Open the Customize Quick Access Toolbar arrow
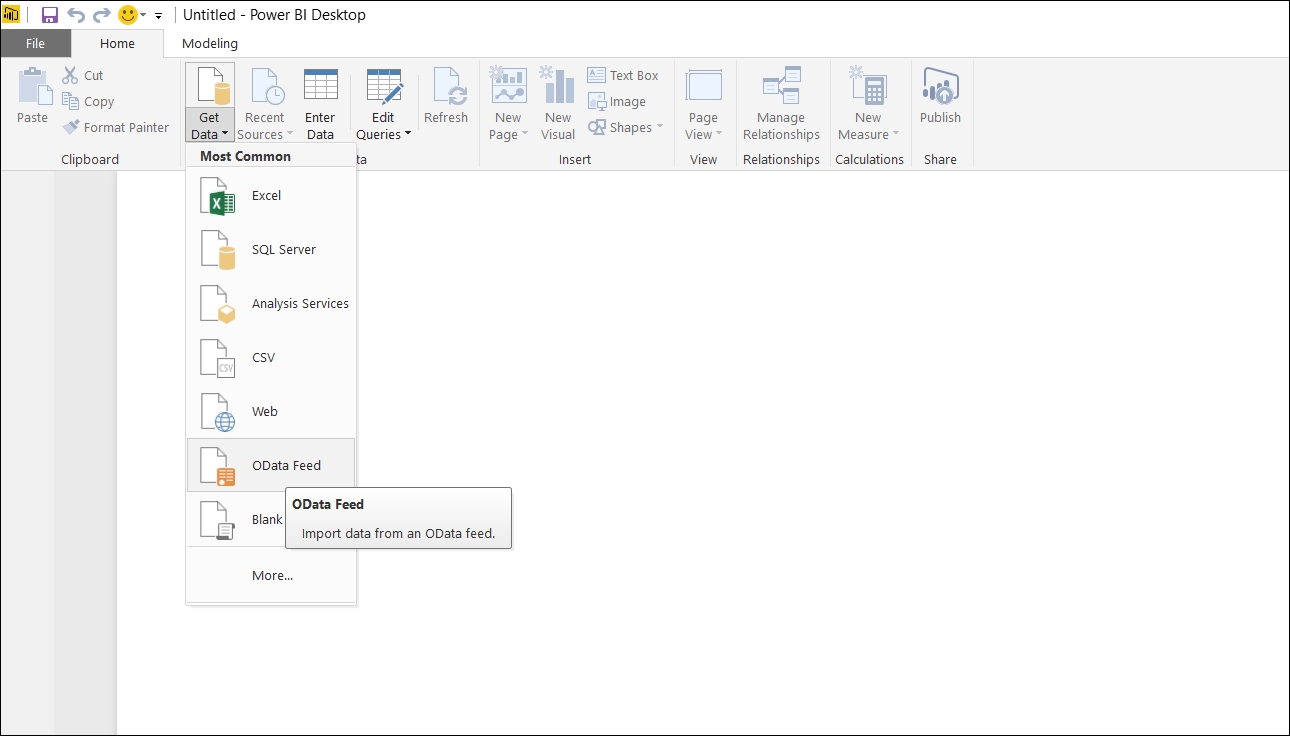Screen dimensions: 1290x736 pos(158,16)
